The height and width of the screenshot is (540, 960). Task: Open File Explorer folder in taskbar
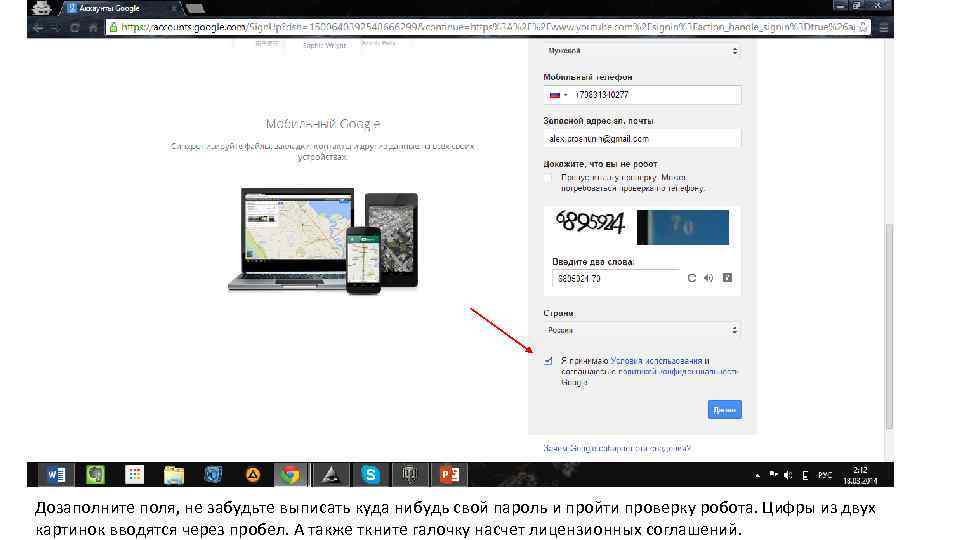coord(174,474)
